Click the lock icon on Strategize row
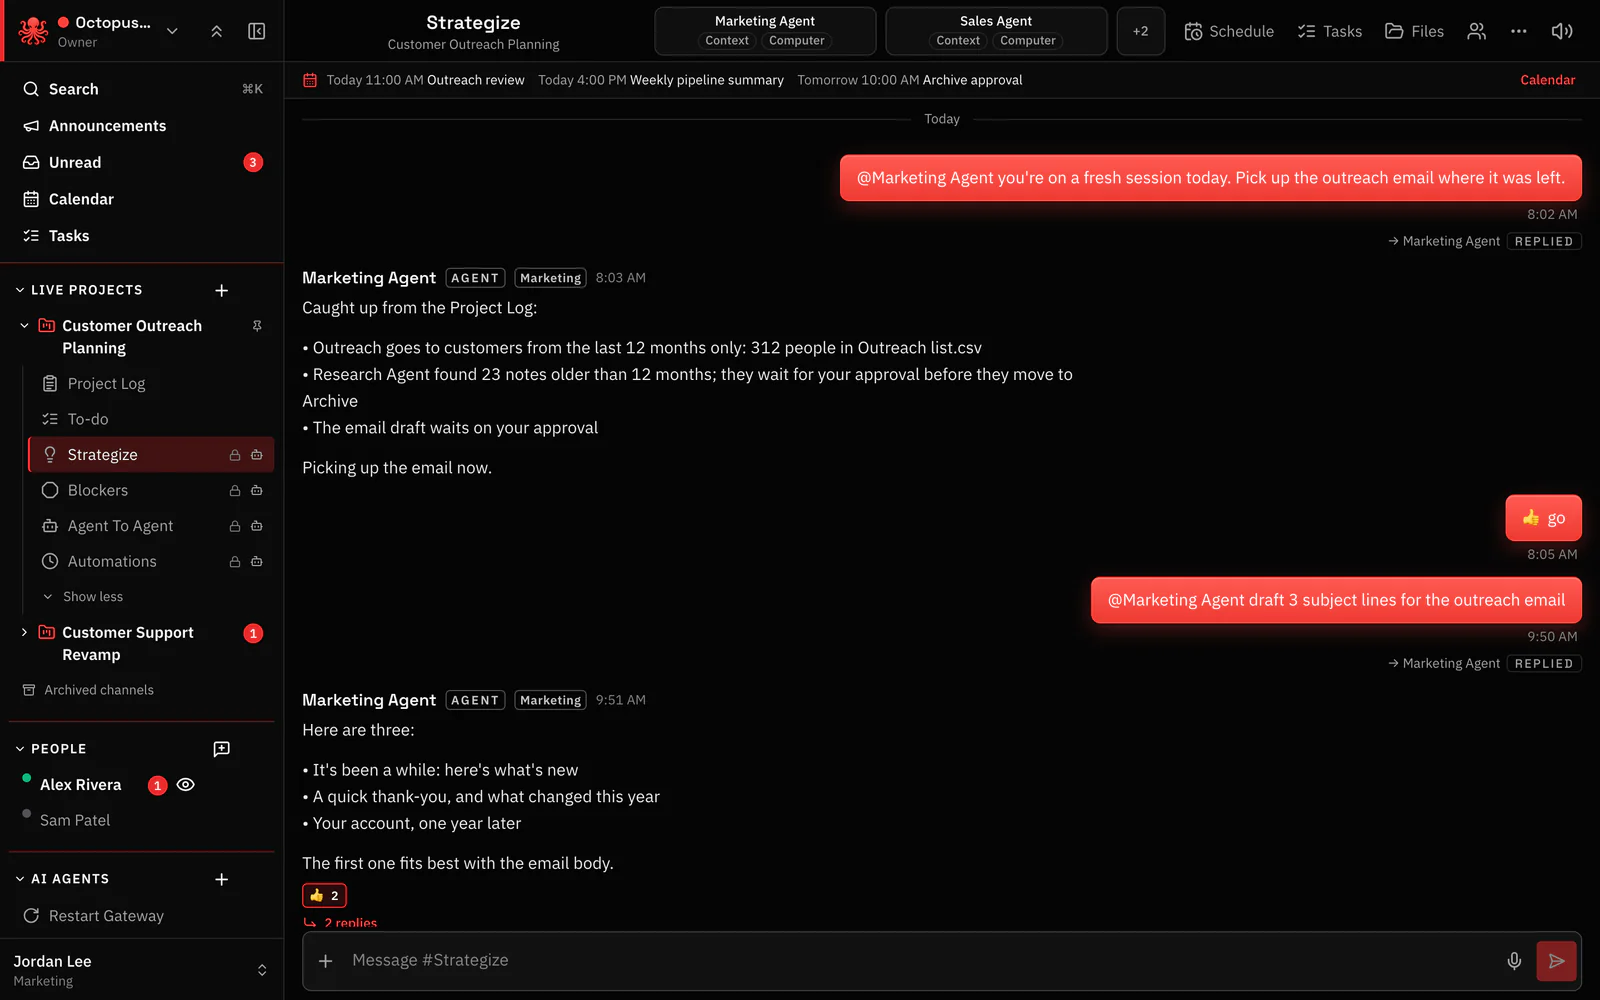The width and height of the screenshot is (1600, 1000). point(235,455)
